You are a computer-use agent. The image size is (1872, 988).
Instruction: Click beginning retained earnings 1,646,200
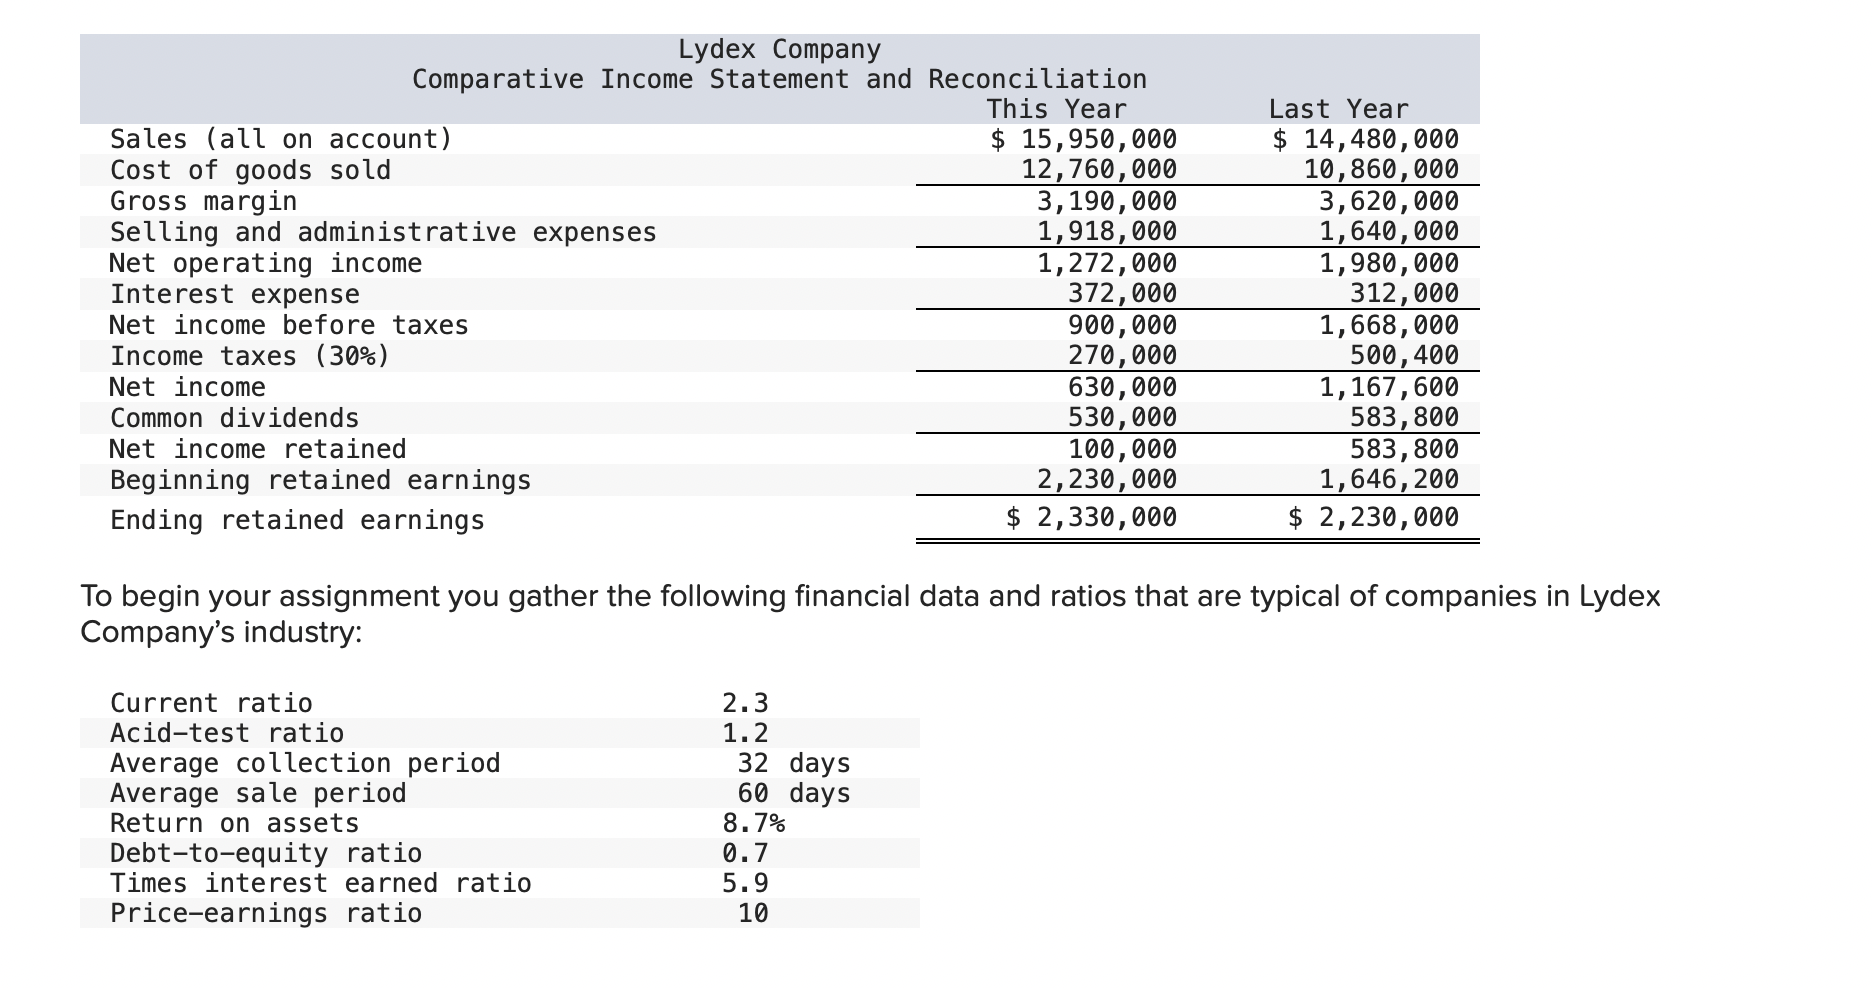1389,480
